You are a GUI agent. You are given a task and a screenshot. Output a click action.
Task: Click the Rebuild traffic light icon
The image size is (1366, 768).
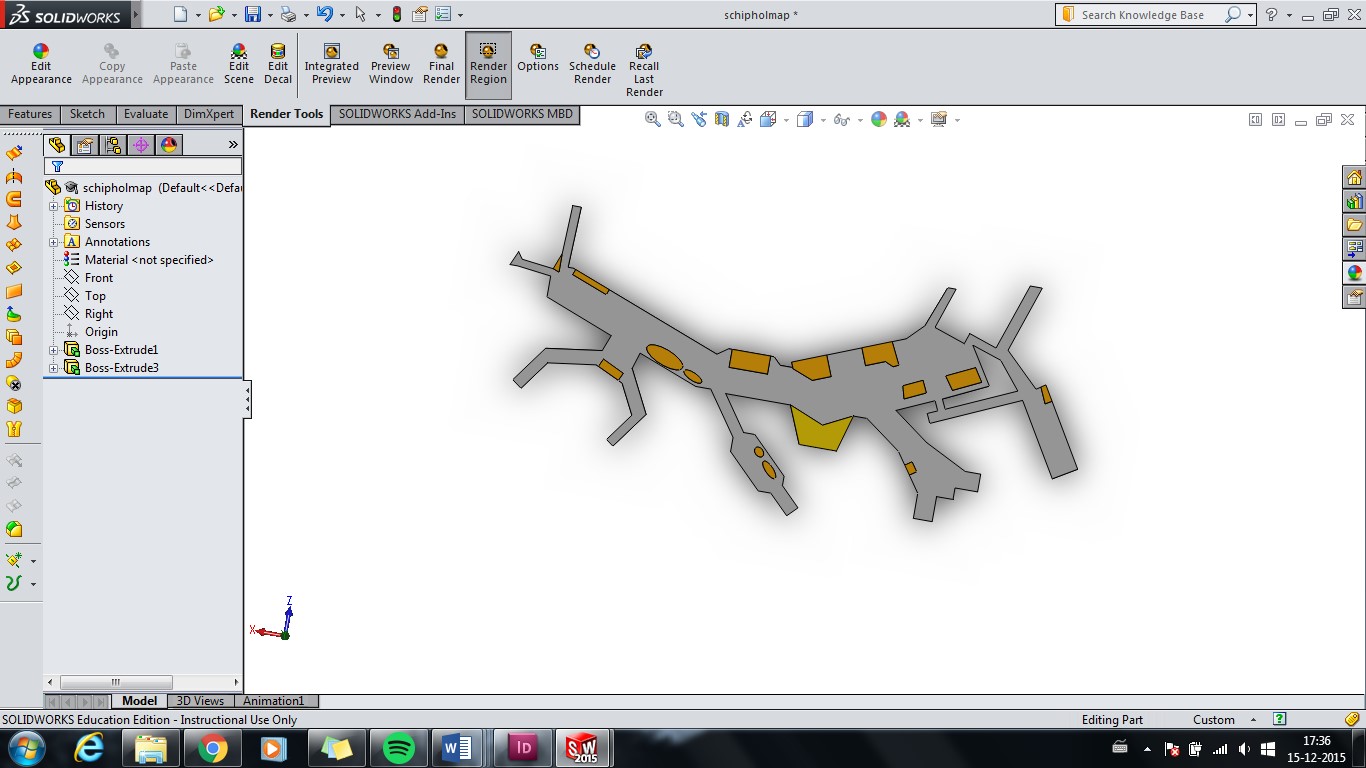pos(397,14)
